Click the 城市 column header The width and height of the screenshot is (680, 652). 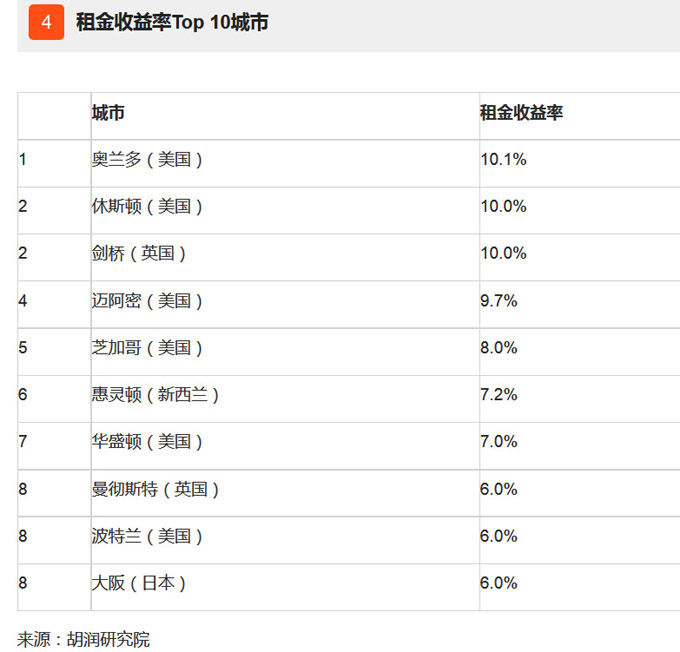click(108, 113)
